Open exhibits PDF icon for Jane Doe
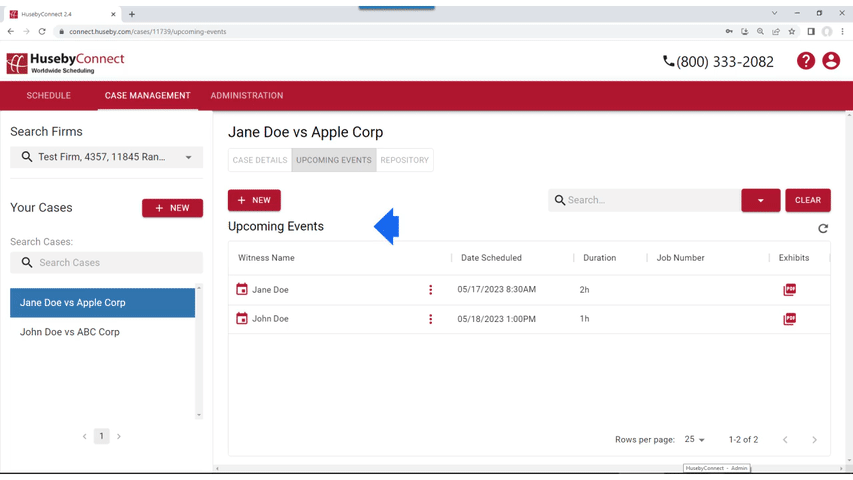This screenshot has height=480, width=853. click(x=789, y=290)
